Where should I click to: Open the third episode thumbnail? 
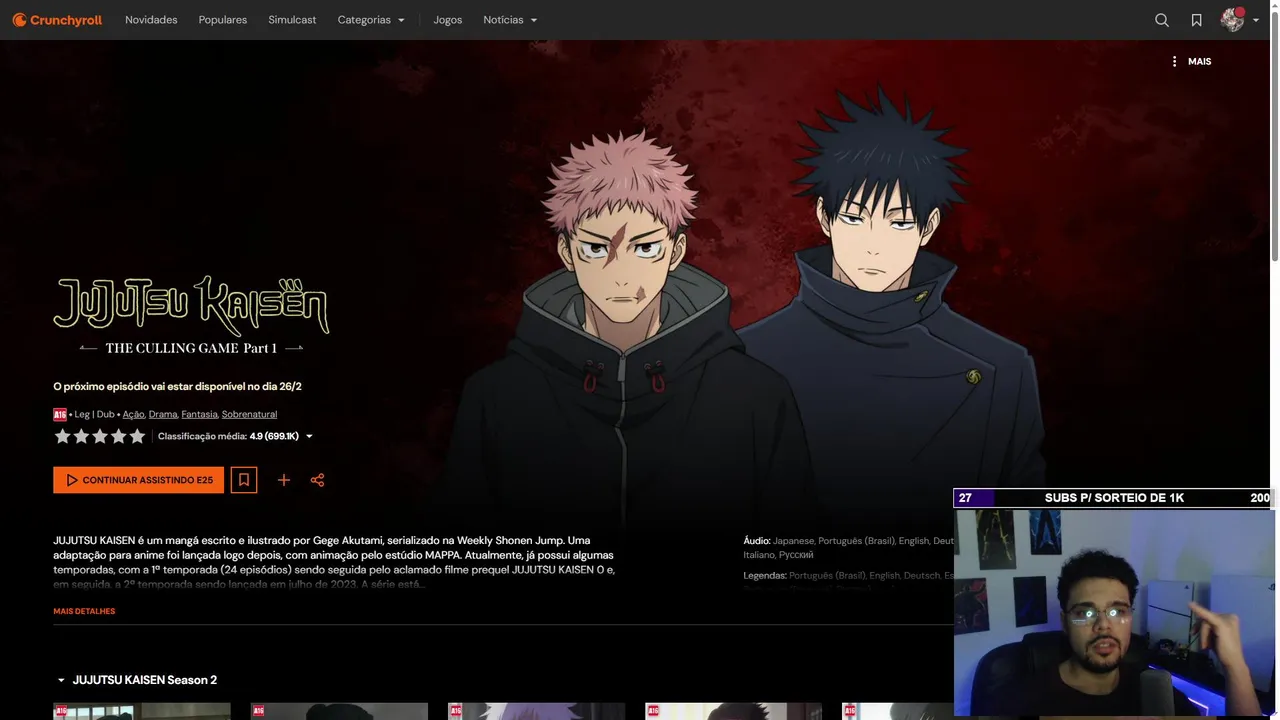(536, 711)
